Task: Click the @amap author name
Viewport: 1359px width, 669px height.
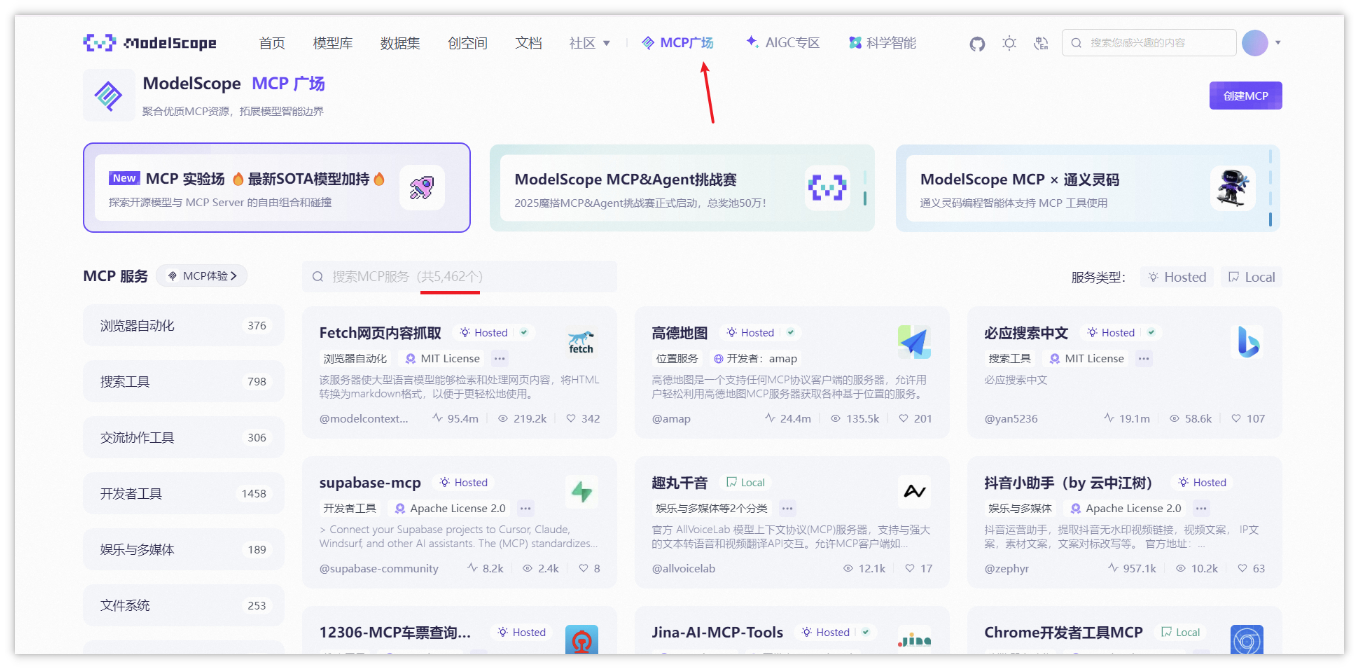Action: (671, 419)
